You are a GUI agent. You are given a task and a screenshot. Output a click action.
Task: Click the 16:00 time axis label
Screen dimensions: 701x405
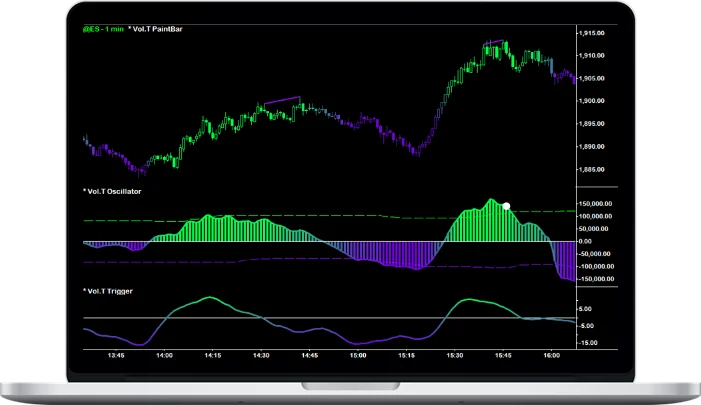coord(551,355)
